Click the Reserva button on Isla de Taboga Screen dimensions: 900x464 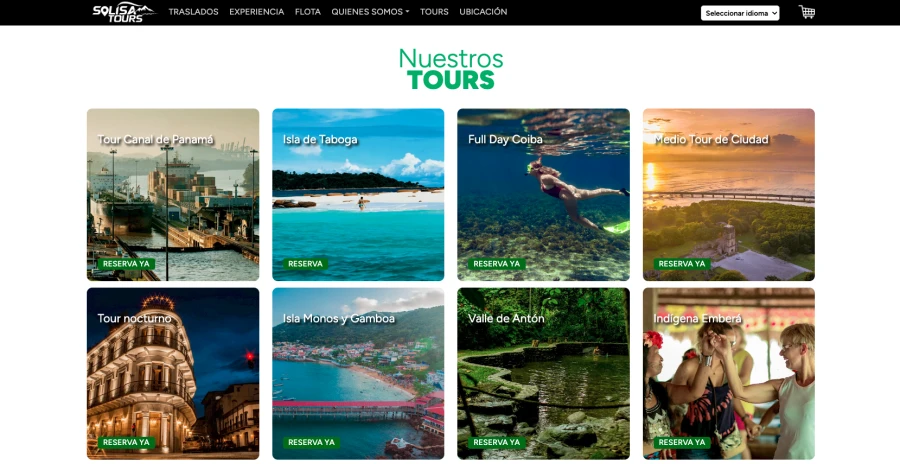point(305,264)
